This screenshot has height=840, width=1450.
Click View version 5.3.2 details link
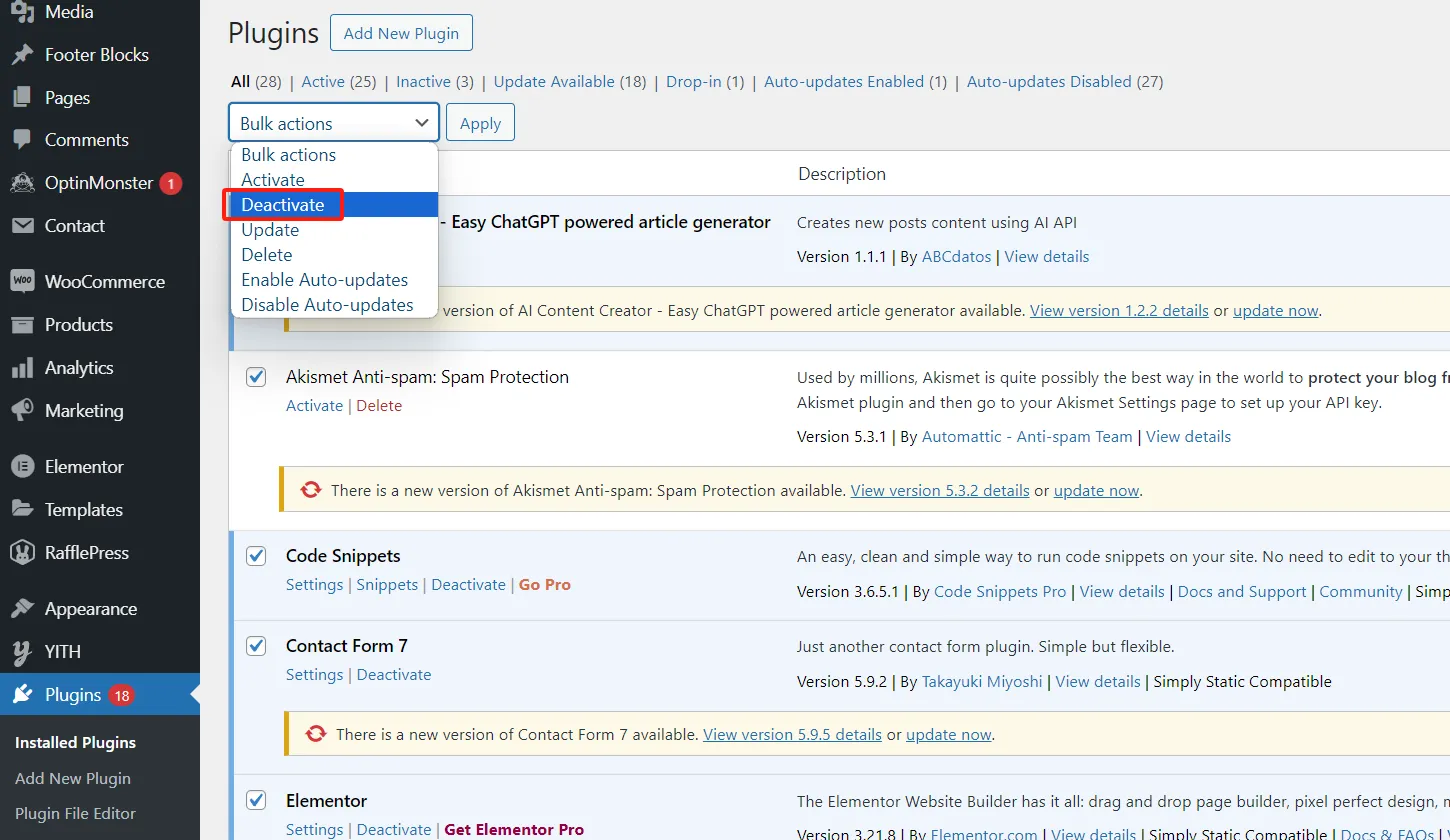tap(940, 491)
